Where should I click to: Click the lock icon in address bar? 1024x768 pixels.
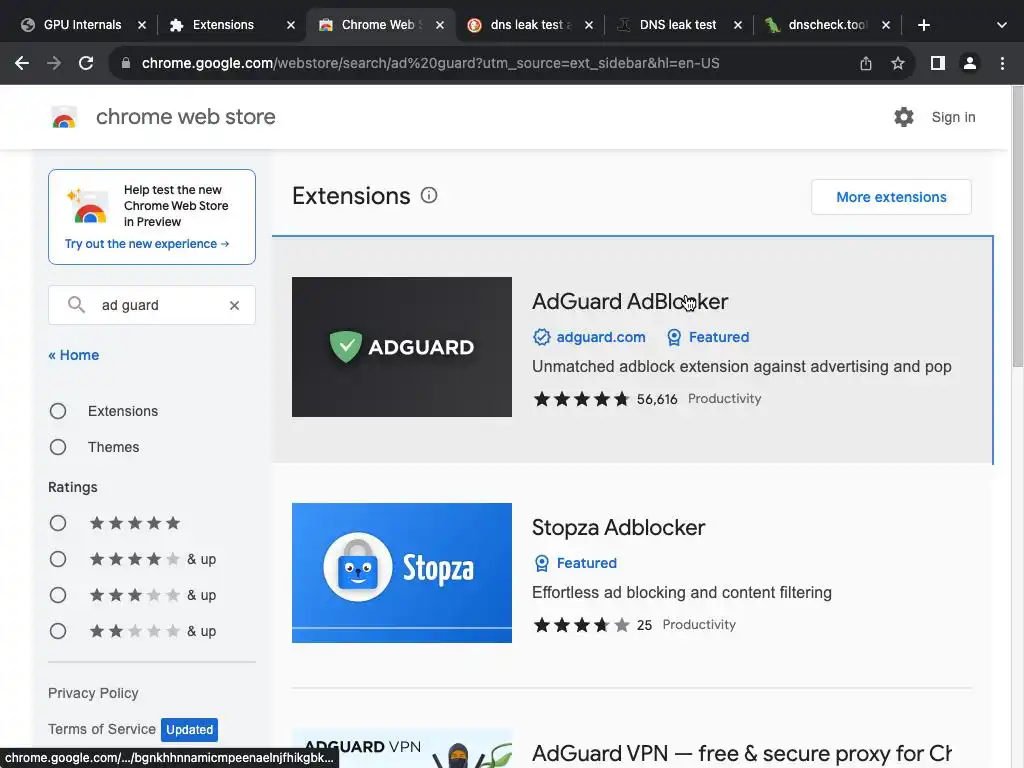pos(125,63)
